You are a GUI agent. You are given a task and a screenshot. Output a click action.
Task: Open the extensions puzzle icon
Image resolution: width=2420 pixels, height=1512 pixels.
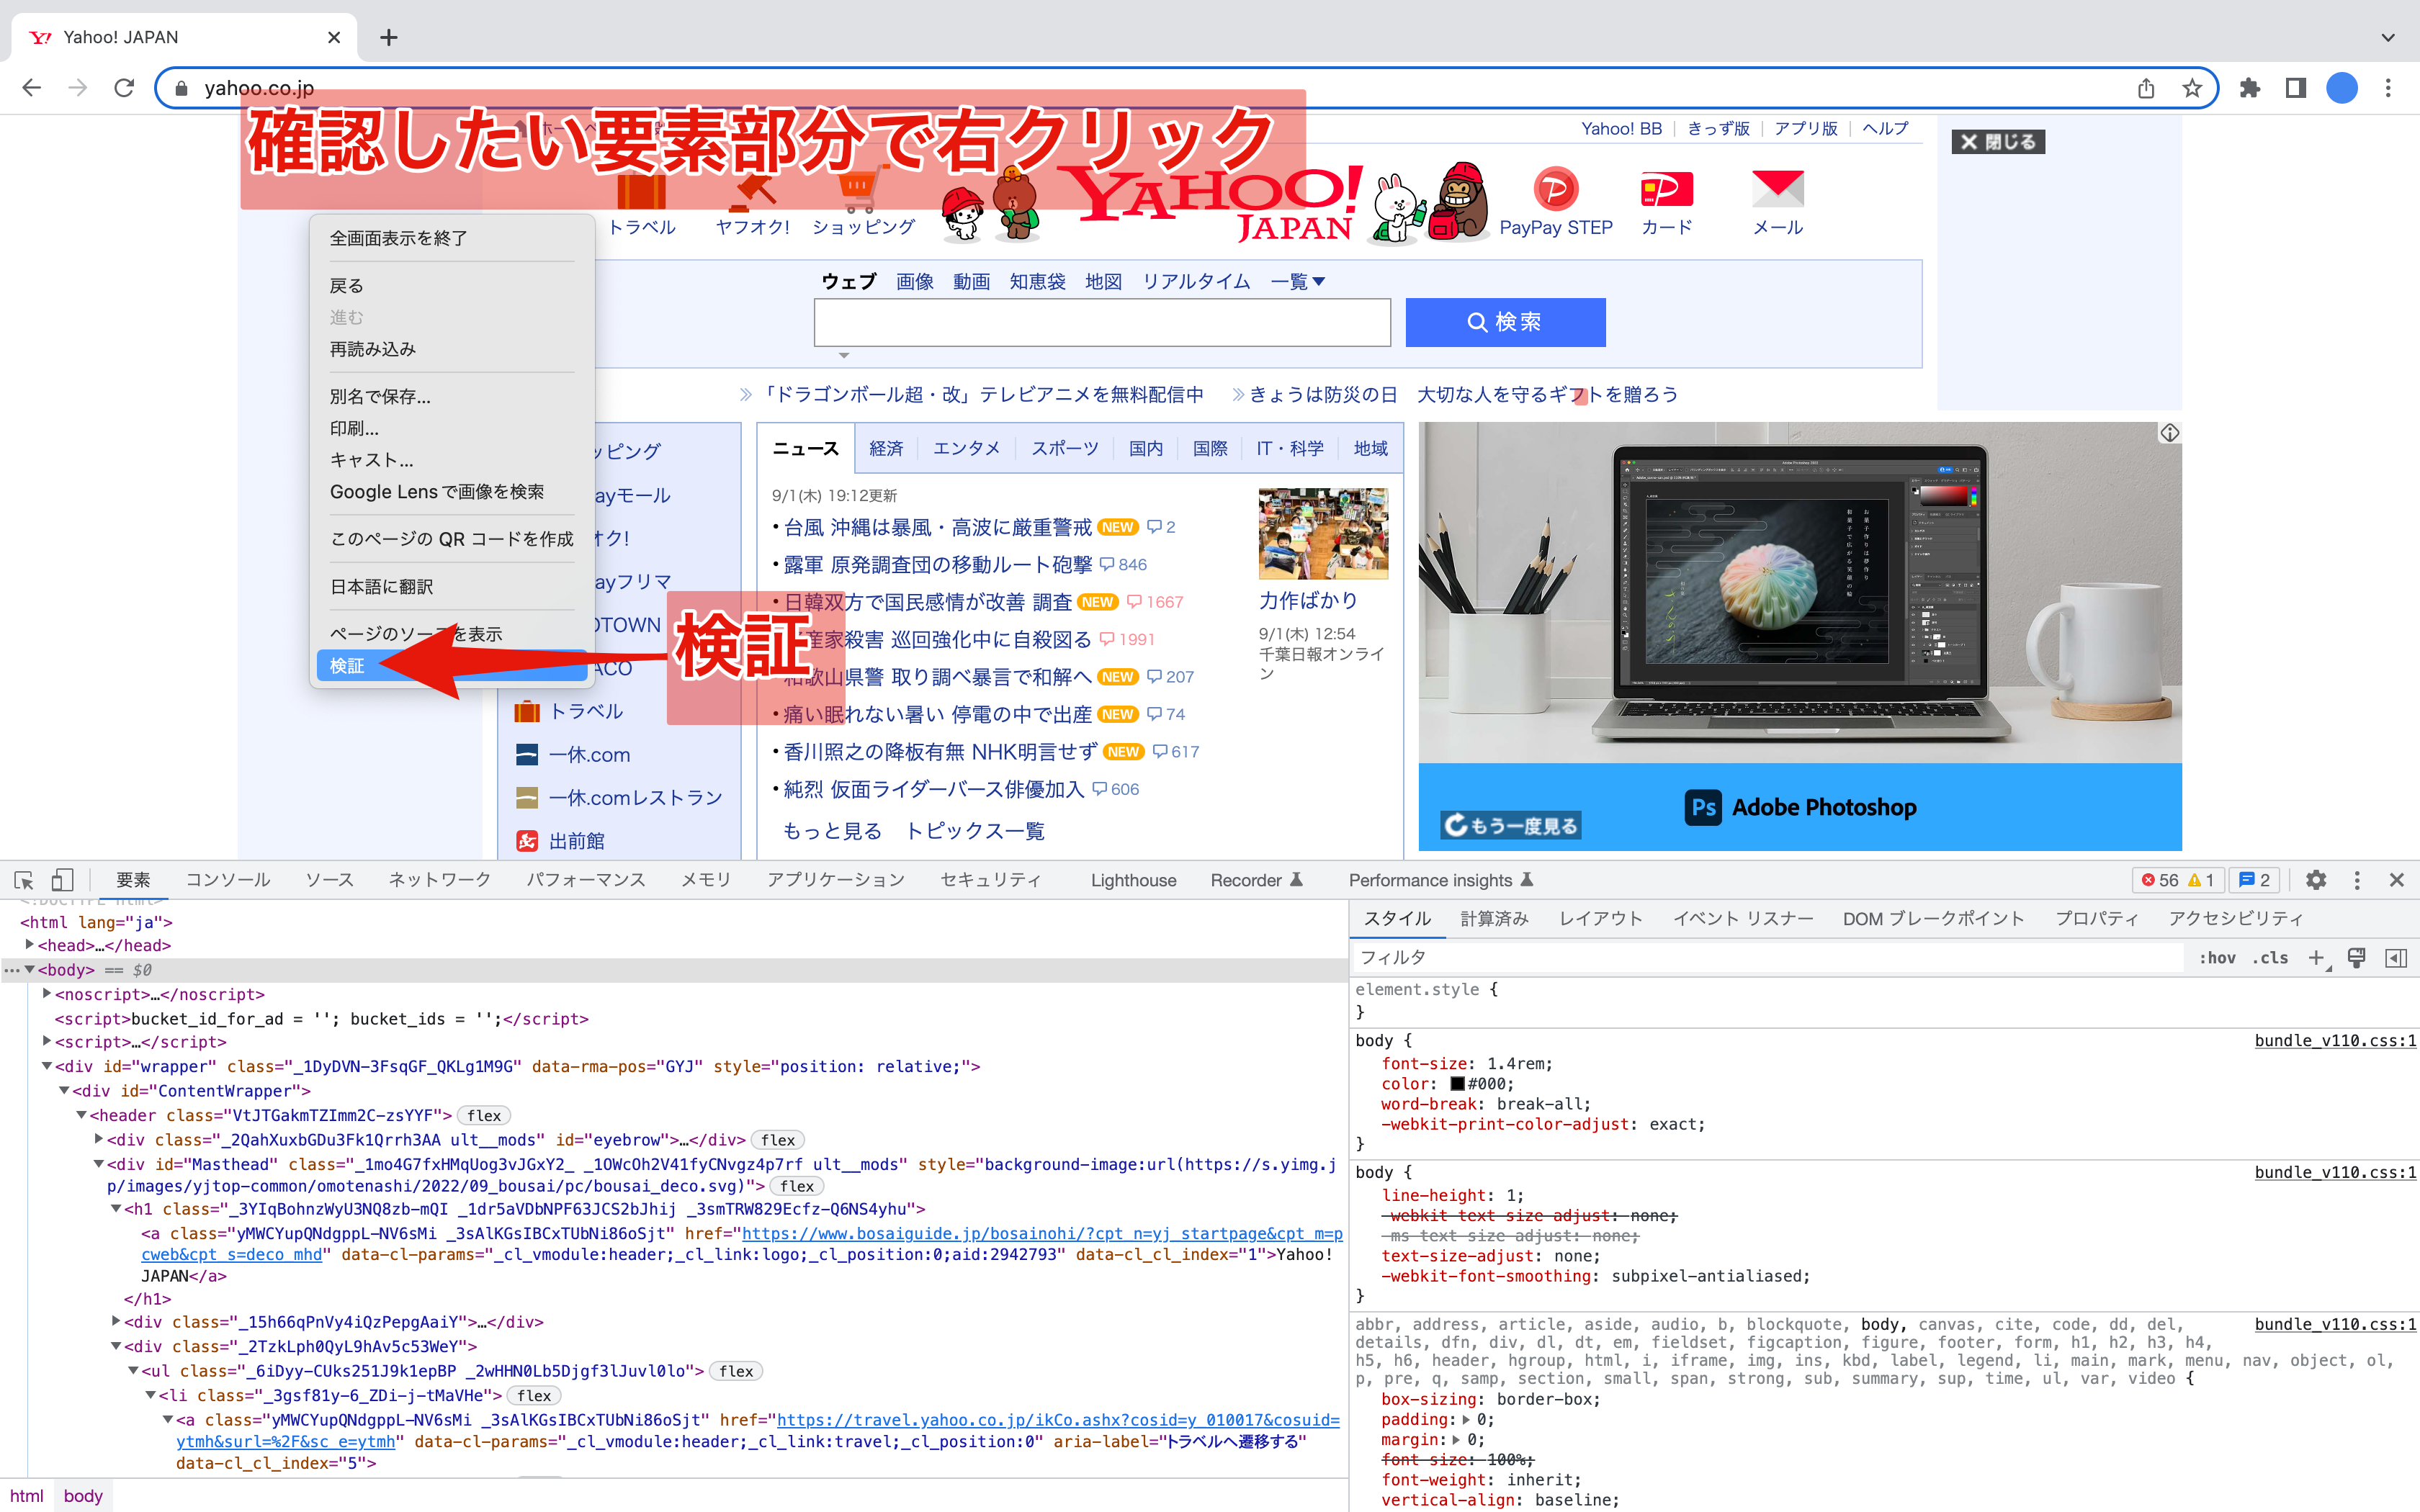click(x=2250, y=88)
